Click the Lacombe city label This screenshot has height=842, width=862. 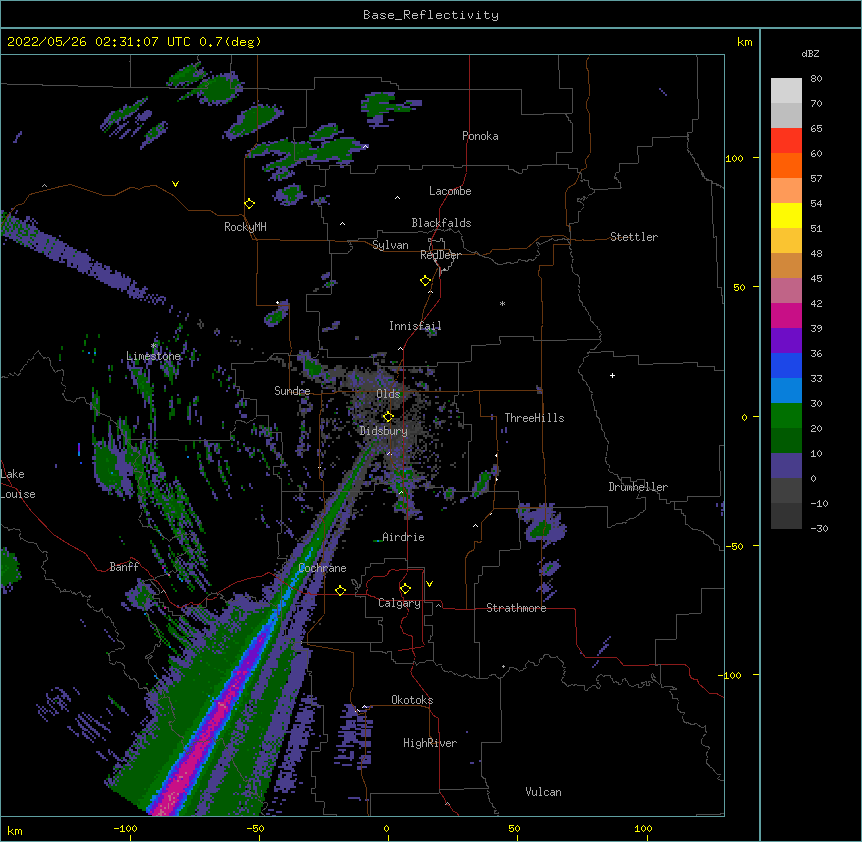[x=450, y=191]
